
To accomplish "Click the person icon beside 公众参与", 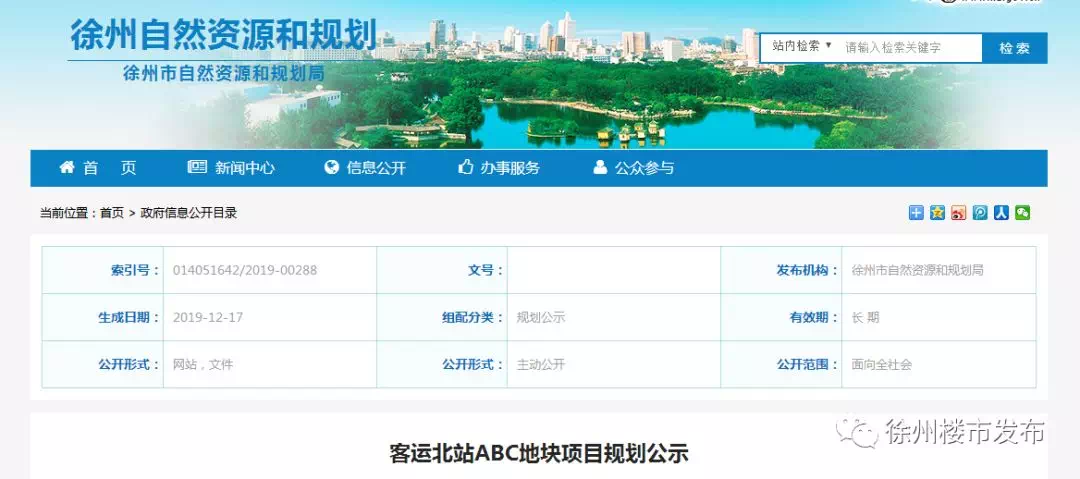I will point(600,167).
